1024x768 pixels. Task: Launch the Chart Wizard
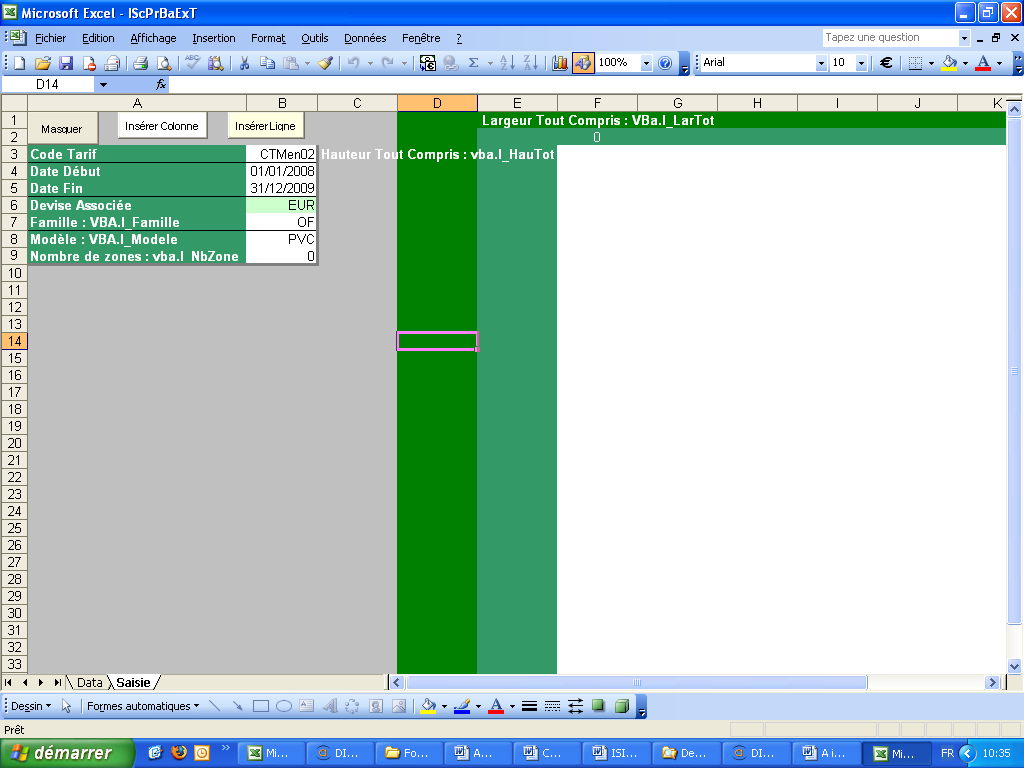(x=558, y=62)
